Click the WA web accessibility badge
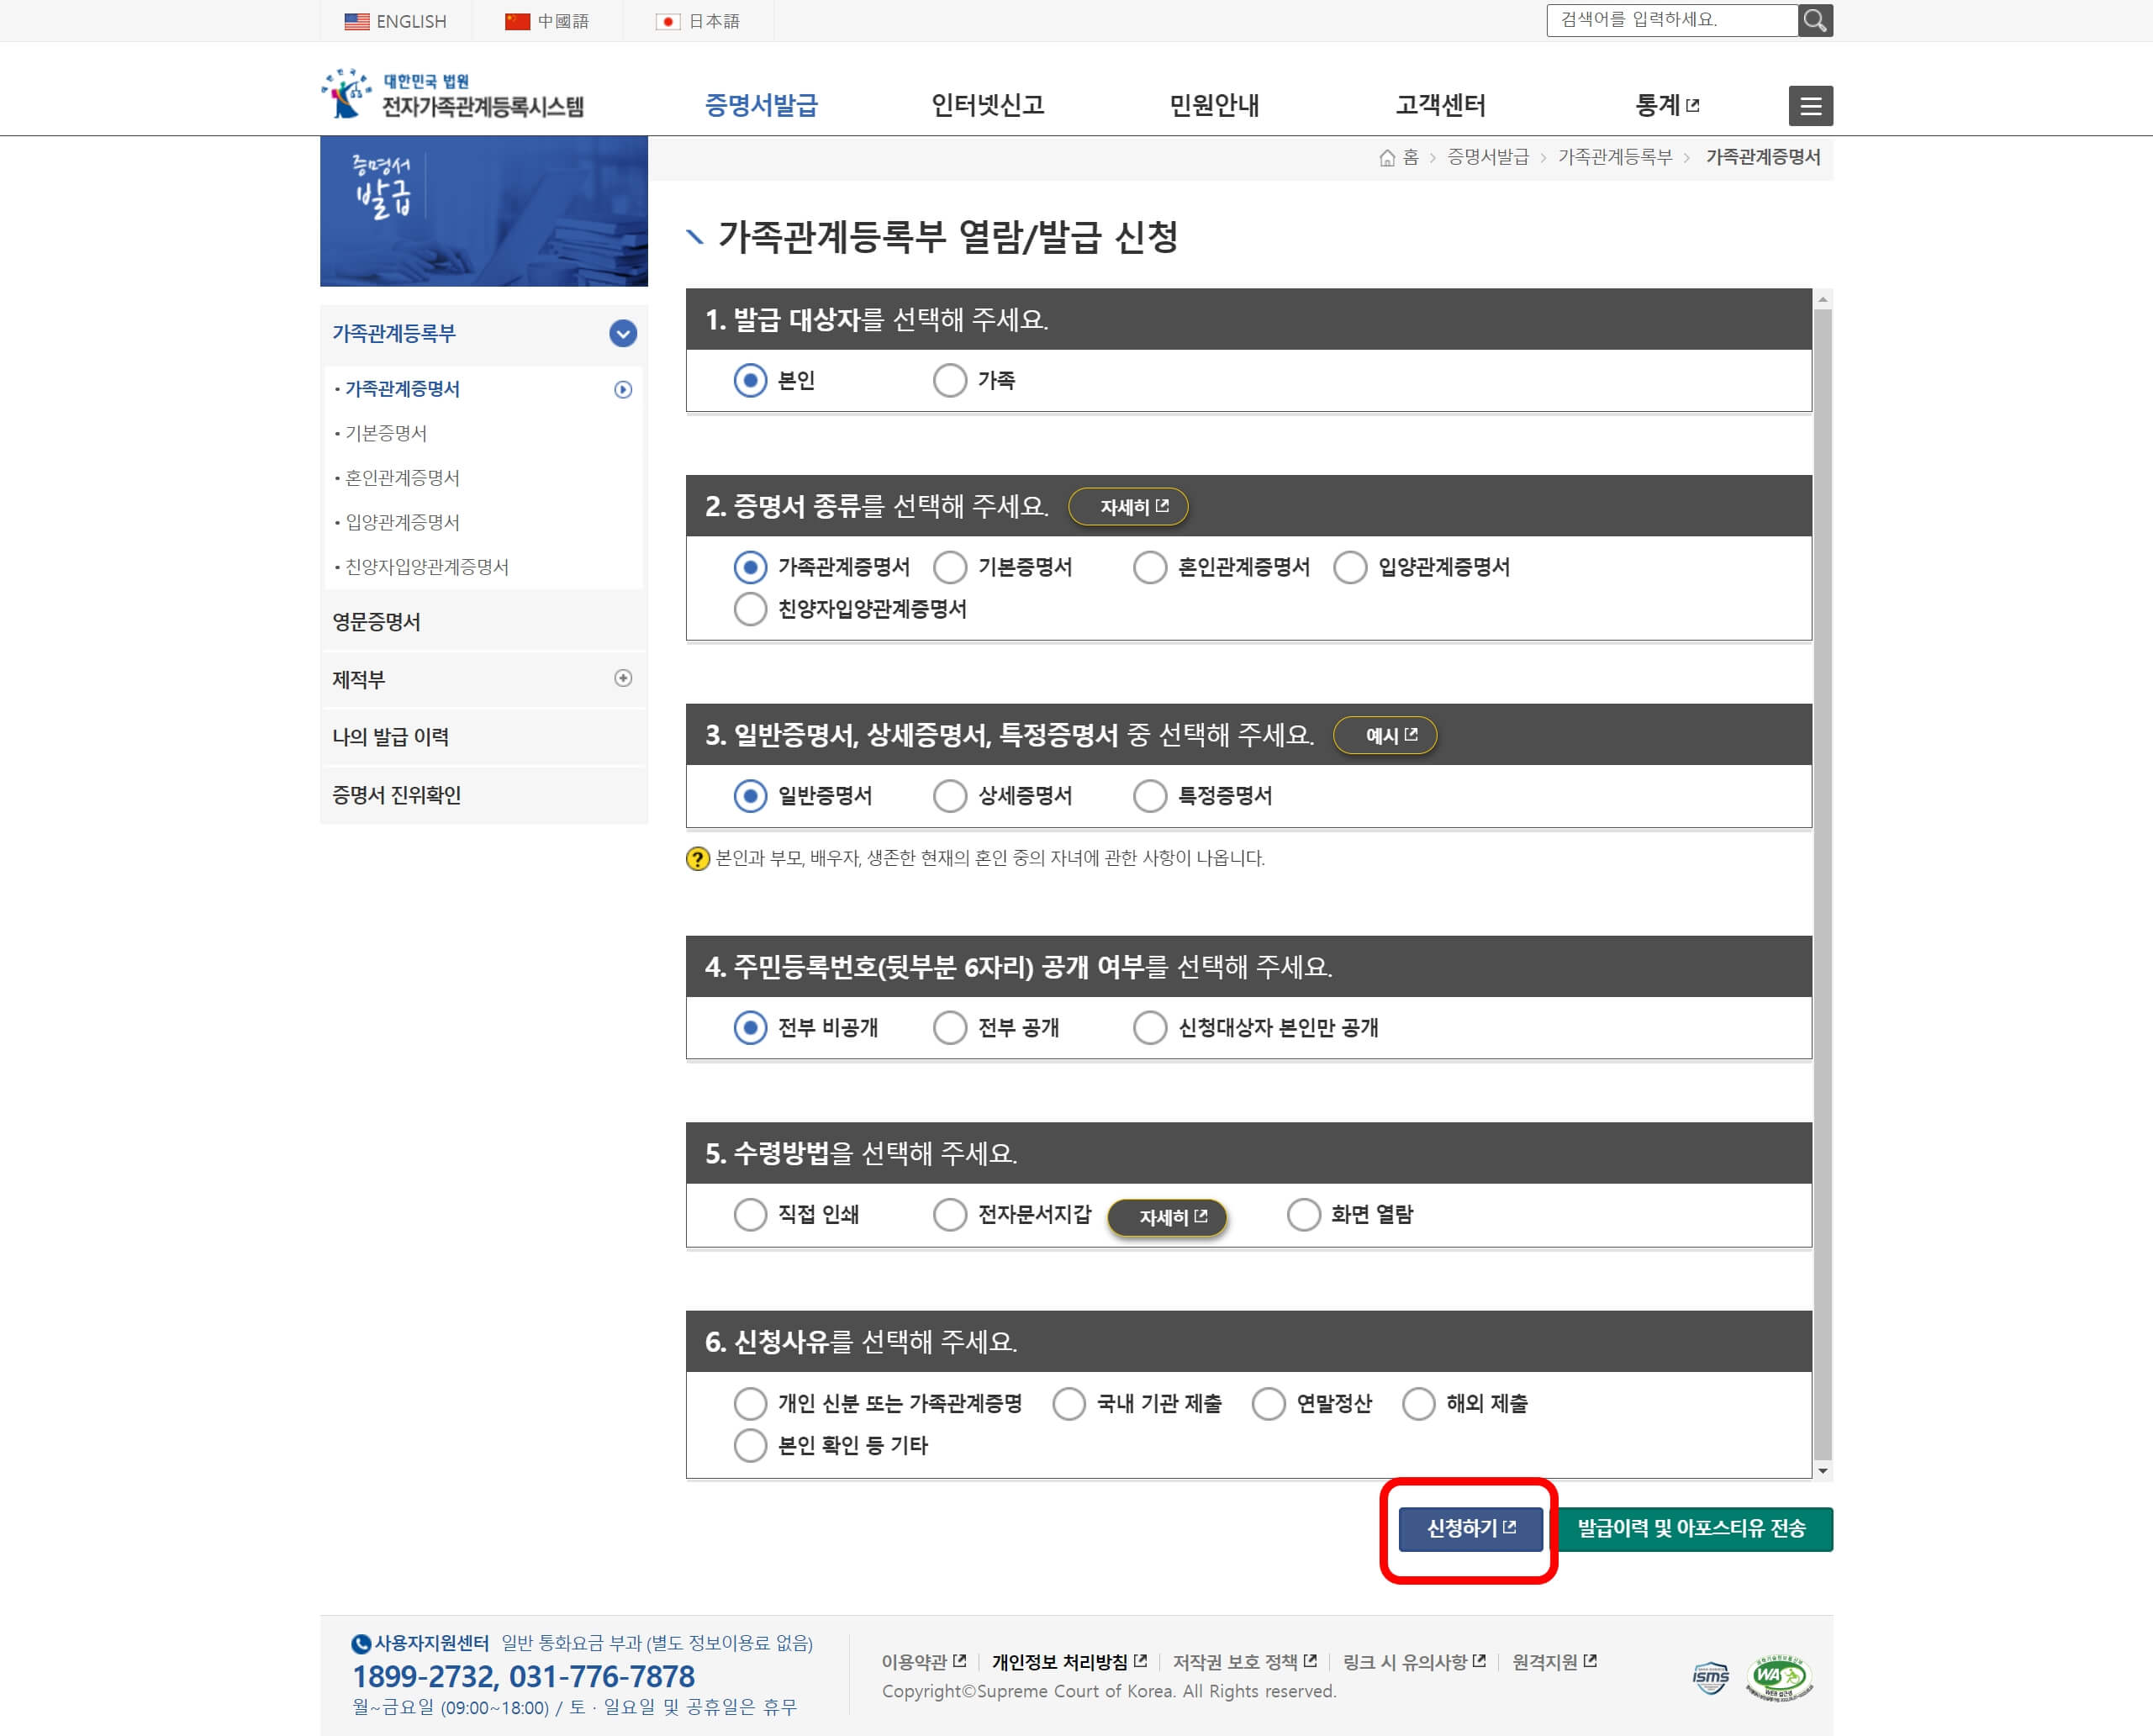The height and width of the screenshot is (1736, 2153). pos(1779,1676)
